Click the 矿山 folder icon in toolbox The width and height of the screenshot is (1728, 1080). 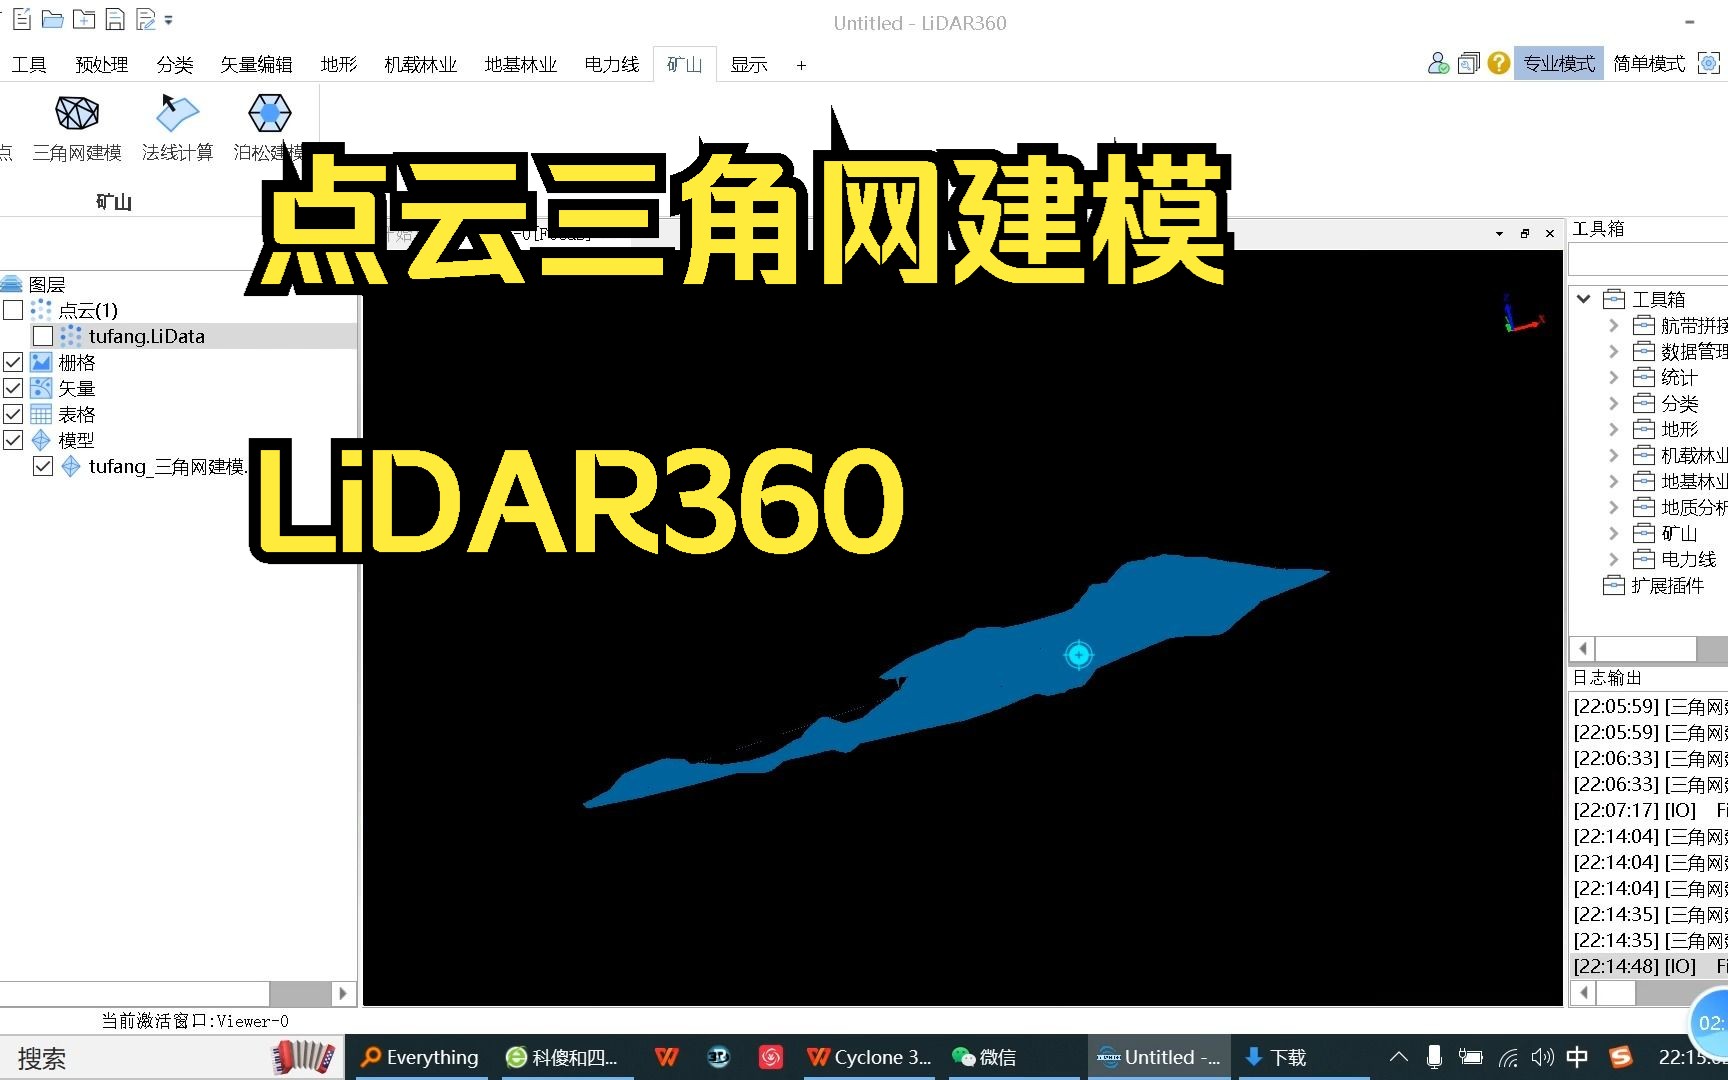1644,533
